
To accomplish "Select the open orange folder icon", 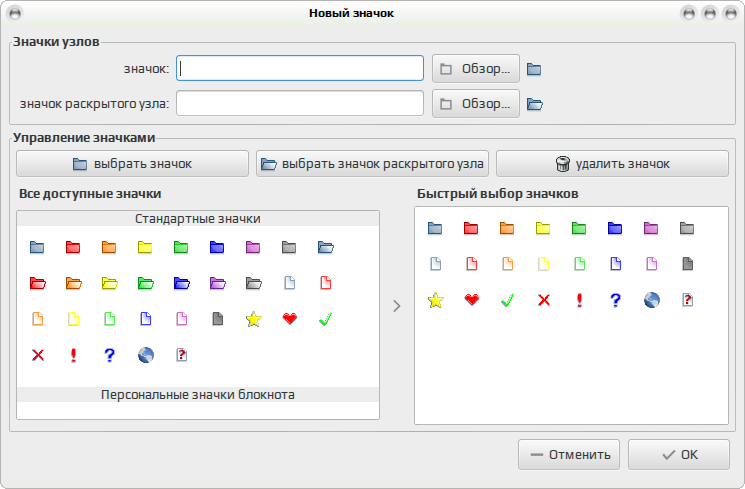I will click(x=74, y=283).
